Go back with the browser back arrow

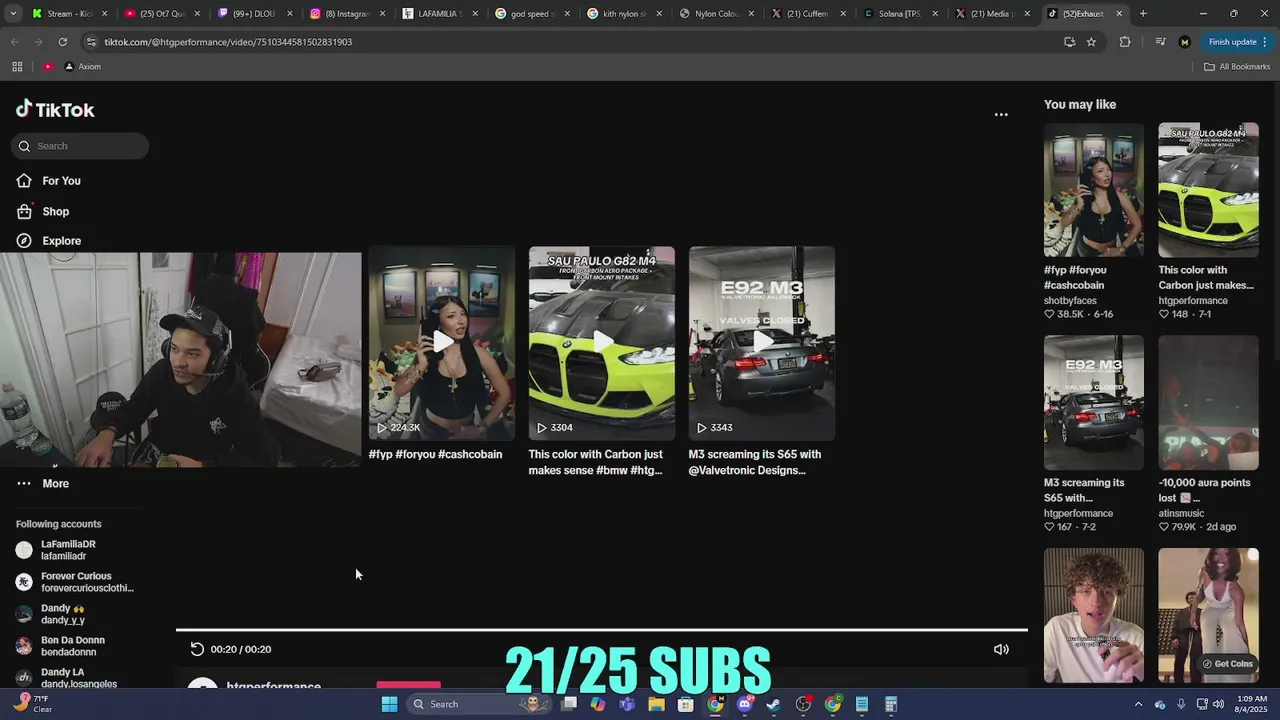pyautogui.click(x=14, y=42)
